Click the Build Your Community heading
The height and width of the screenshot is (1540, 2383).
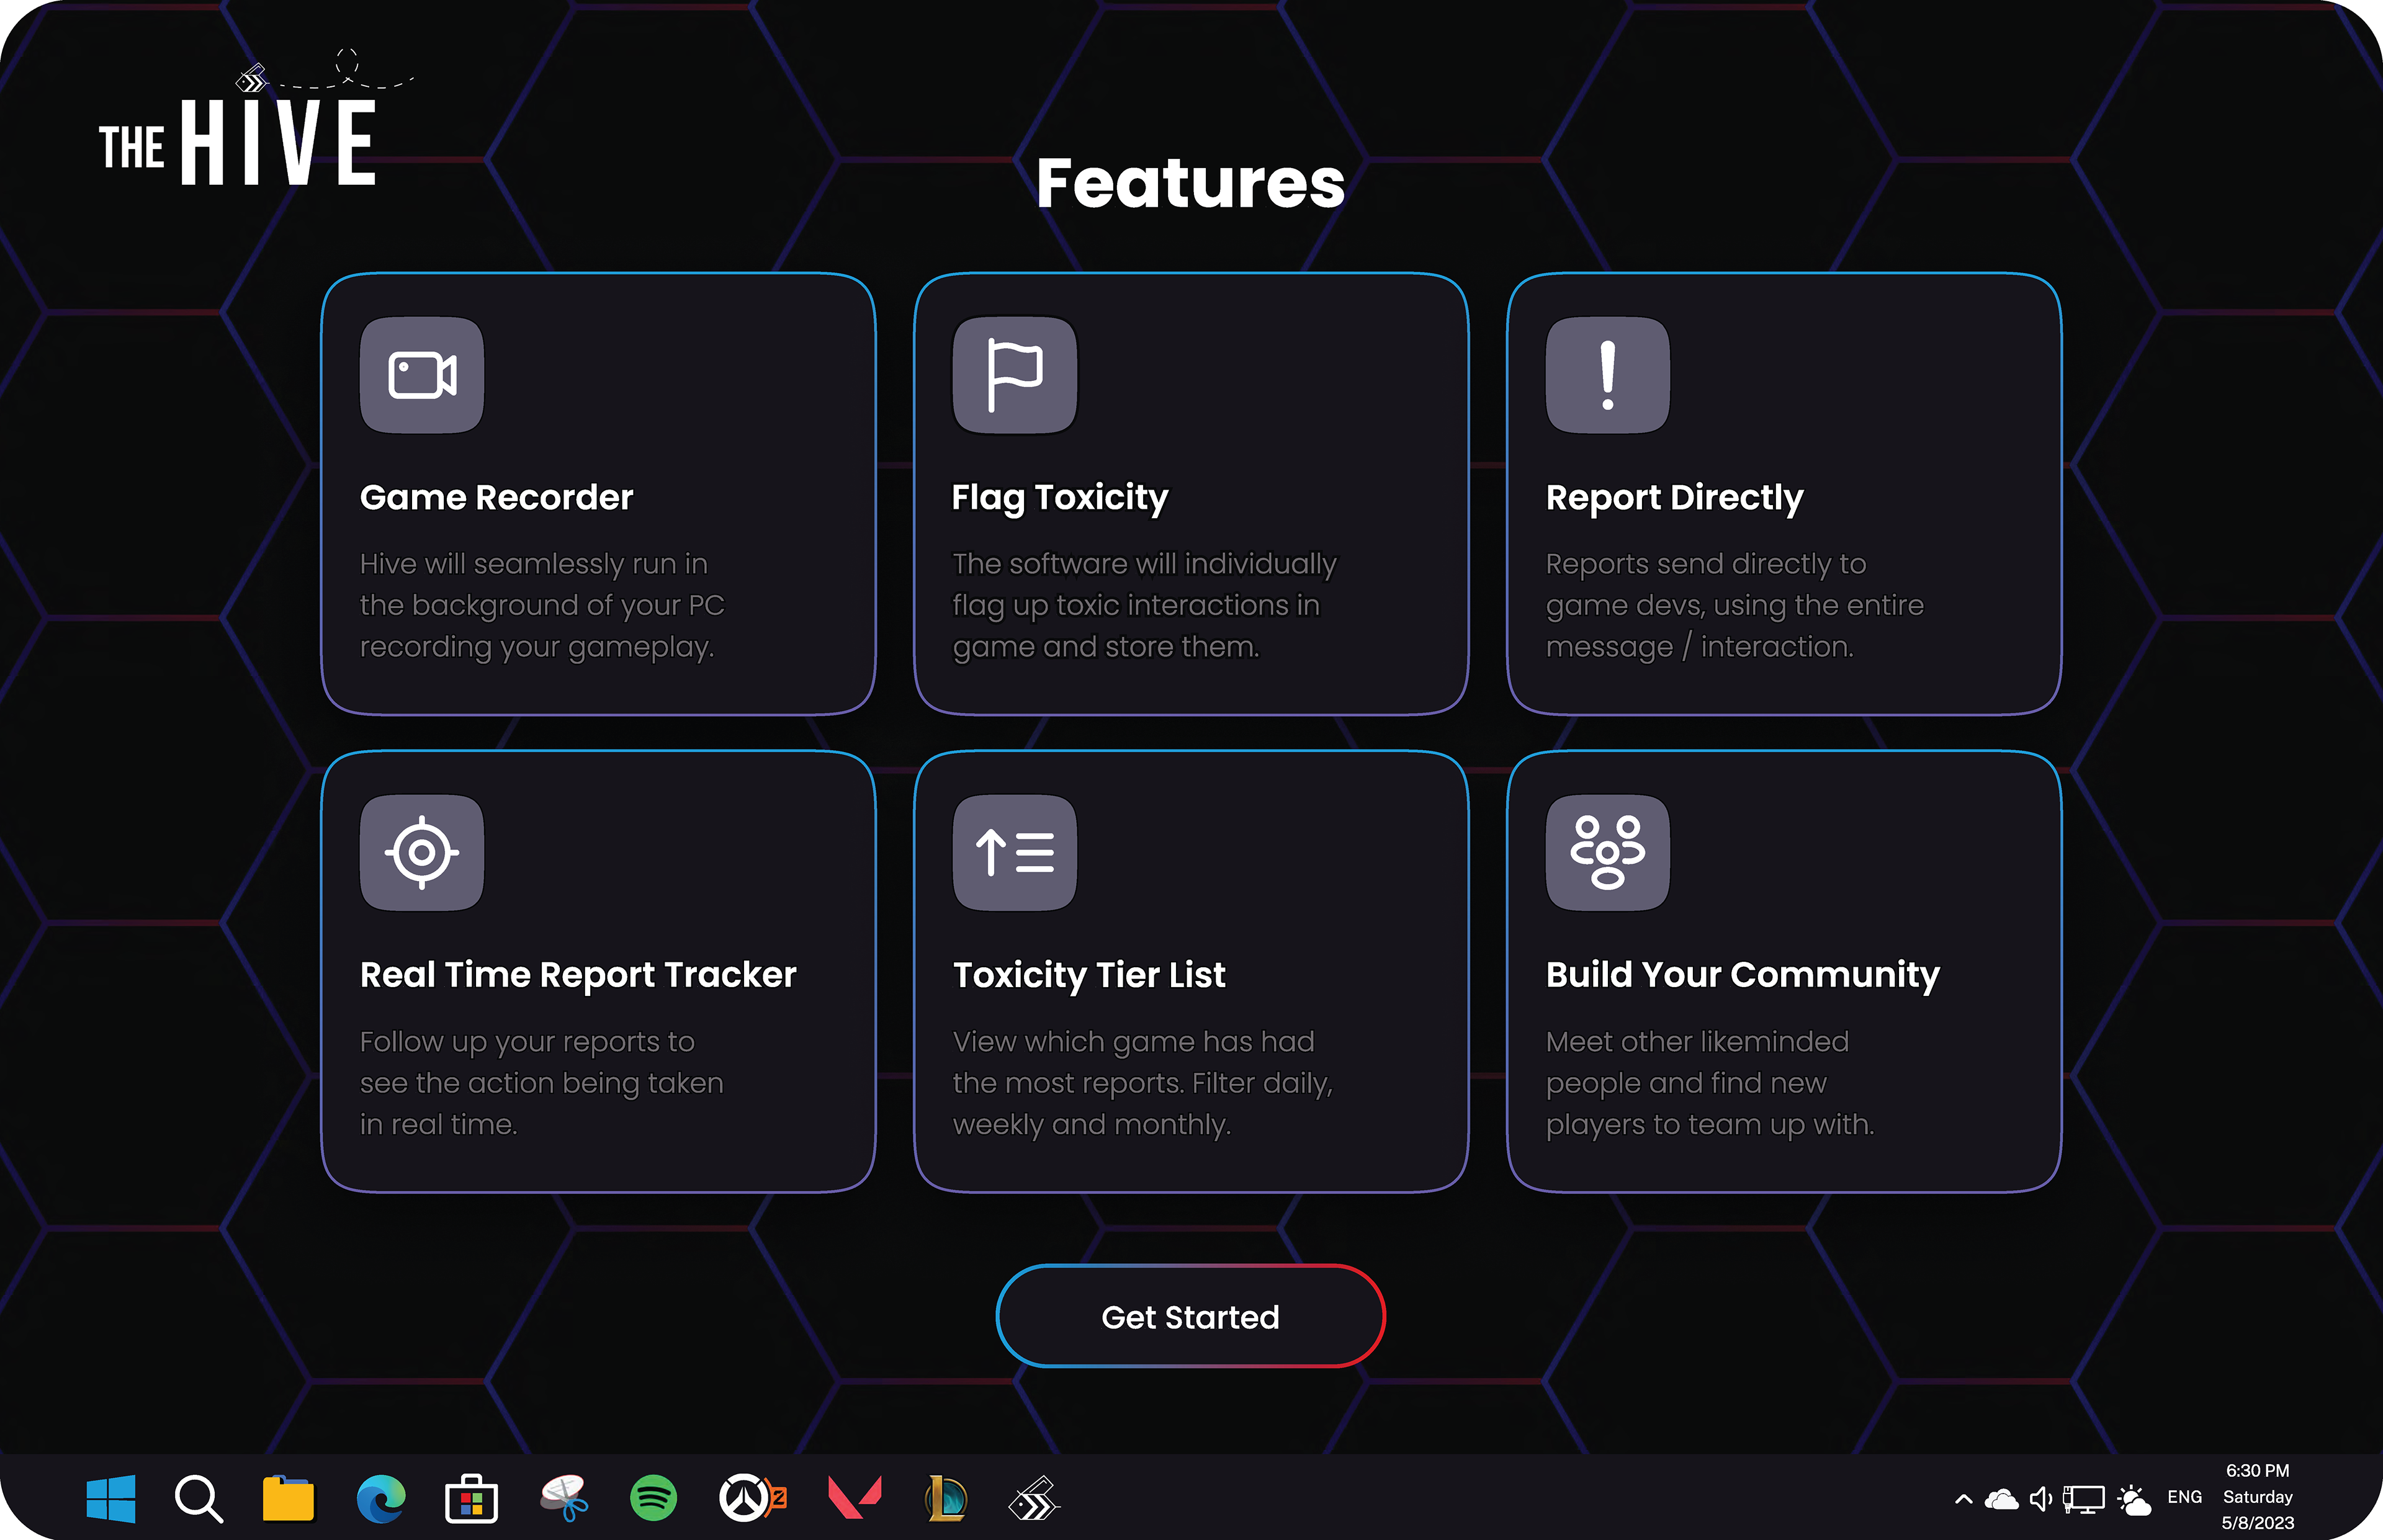click(x=1742, y=976)
